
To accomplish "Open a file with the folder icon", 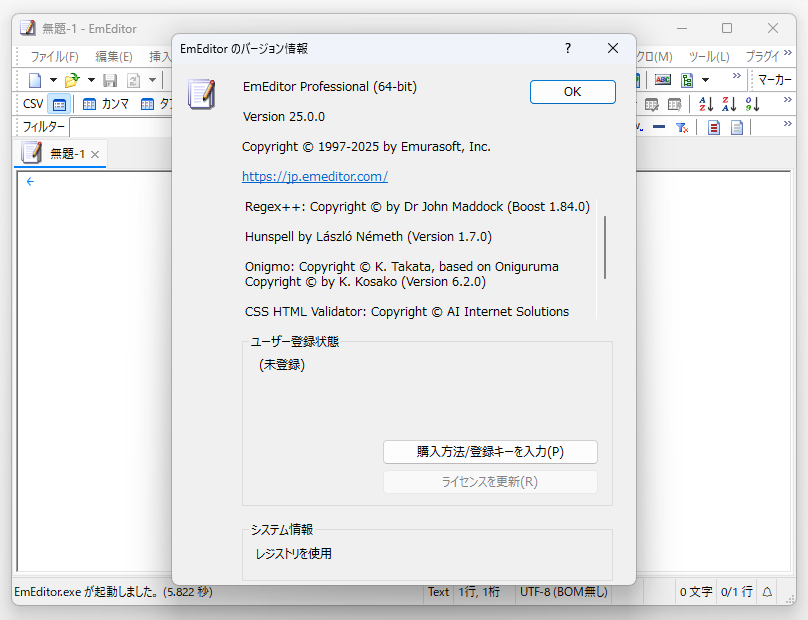I will tap(70, 78).
